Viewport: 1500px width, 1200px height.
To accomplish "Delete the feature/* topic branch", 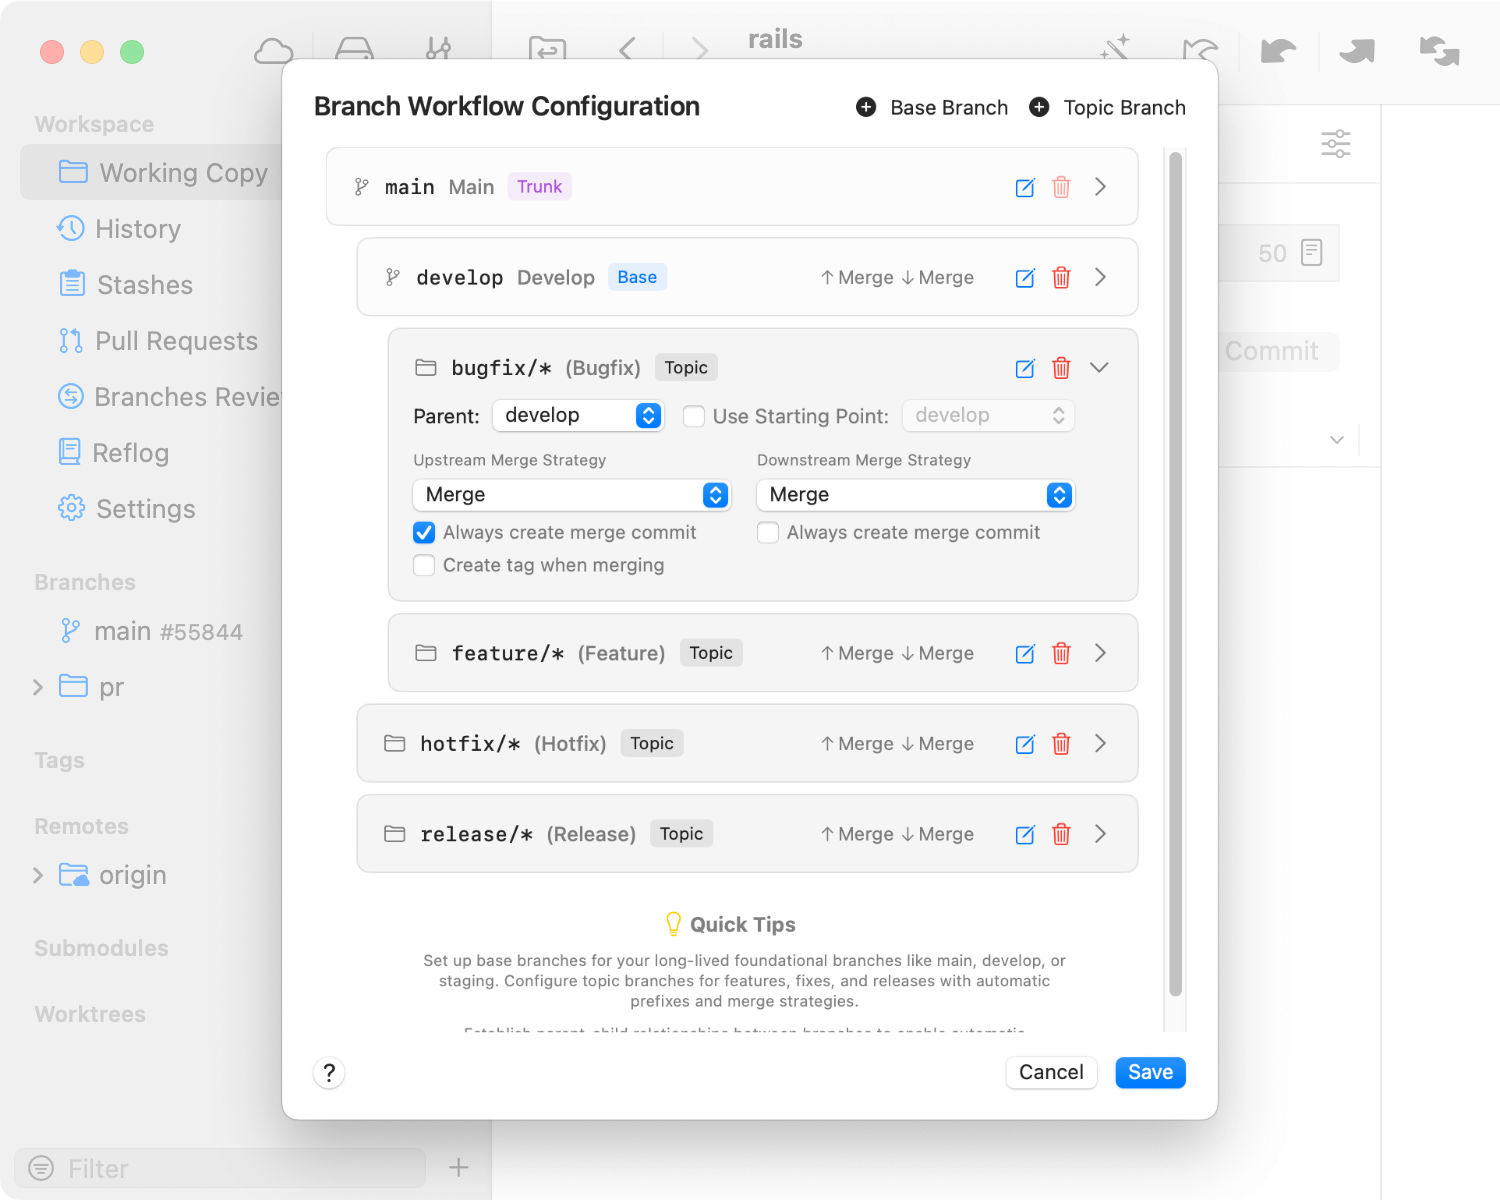I will (x=1061, y=653).
